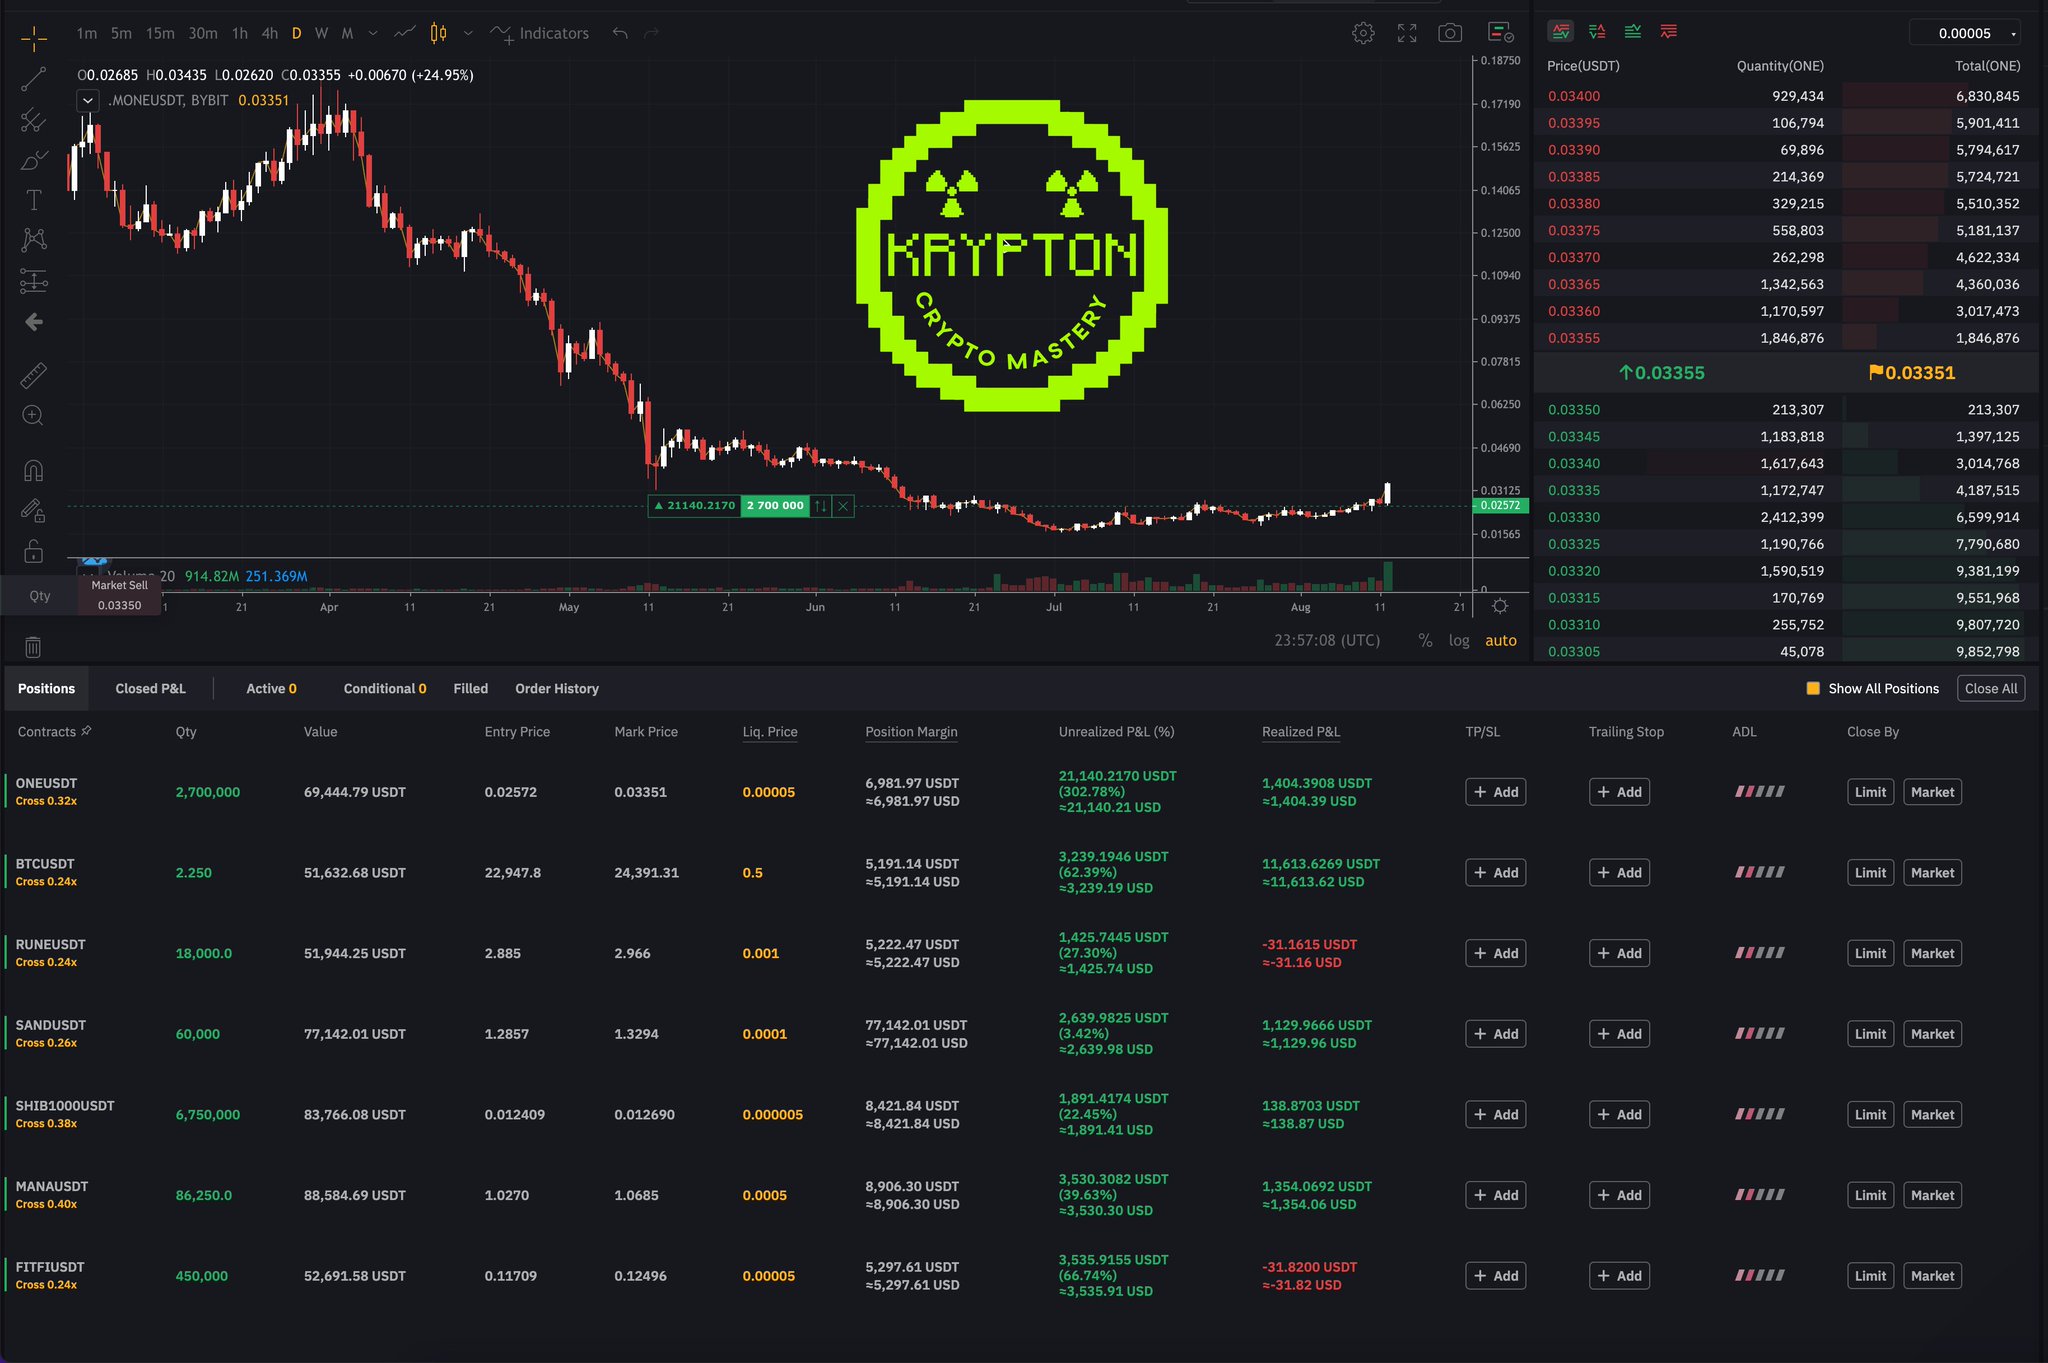
Task: Click the zoom in magnifier tool
Action: click(x=33, y=416)
